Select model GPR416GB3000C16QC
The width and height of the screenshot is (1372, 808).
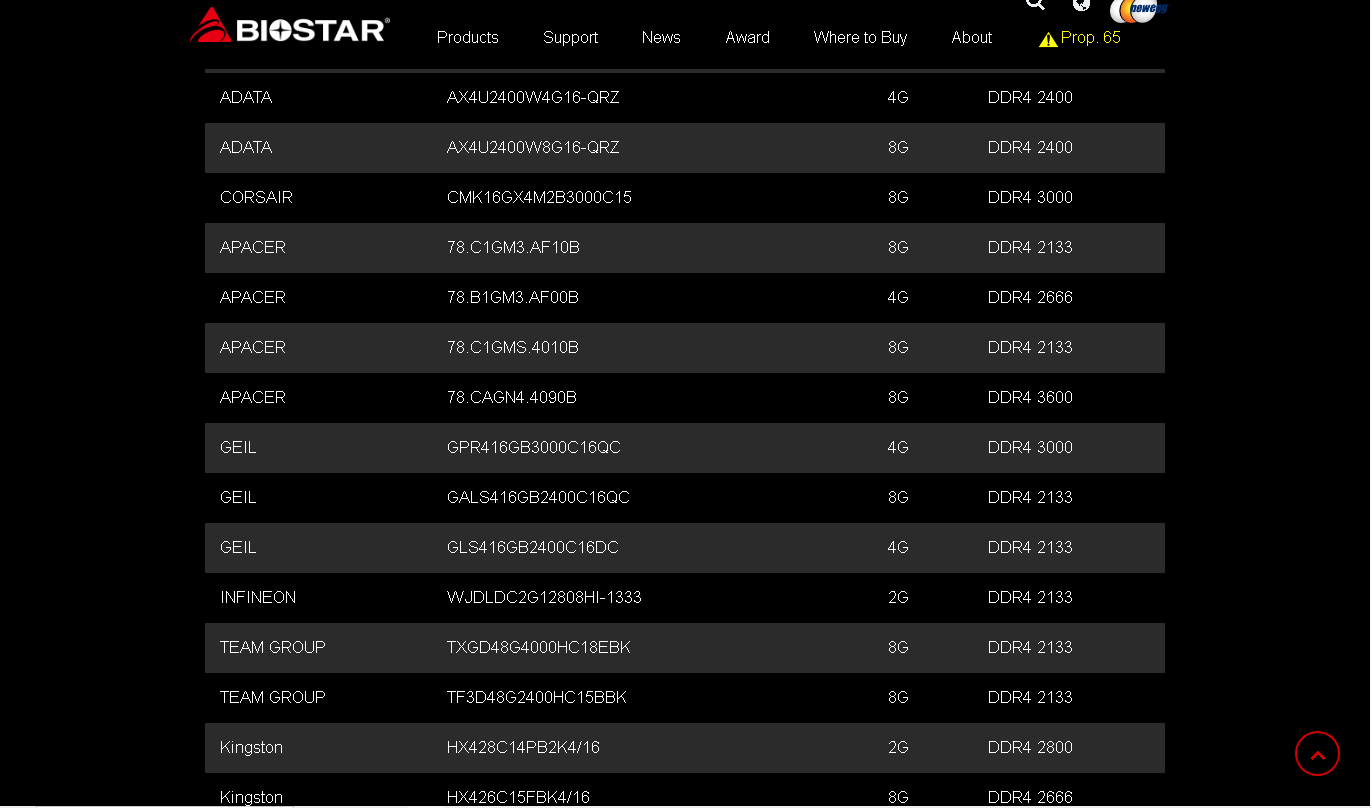coord(534,447)
